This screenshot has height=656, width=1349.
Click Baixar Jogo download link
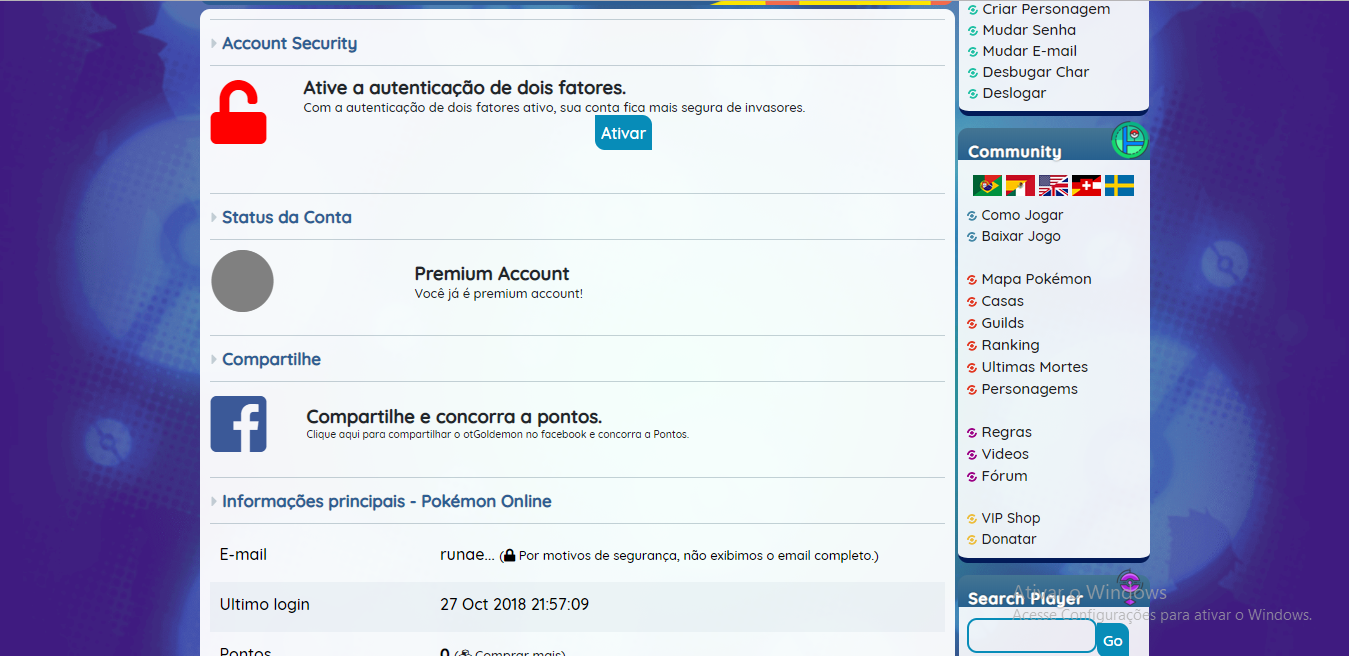point(1020,236)
